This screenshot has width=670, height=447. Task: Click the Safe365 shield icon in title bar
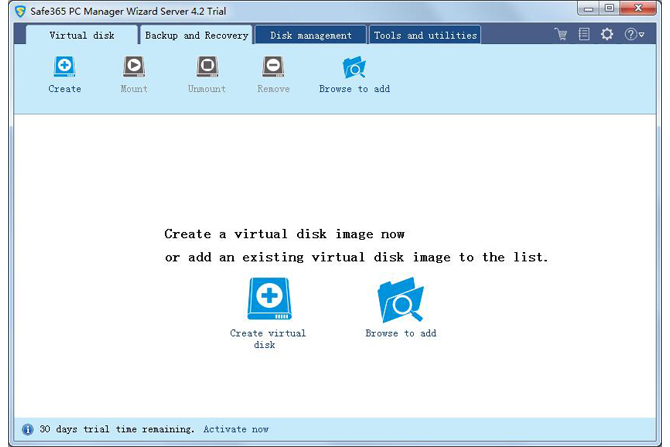[19, 10]
